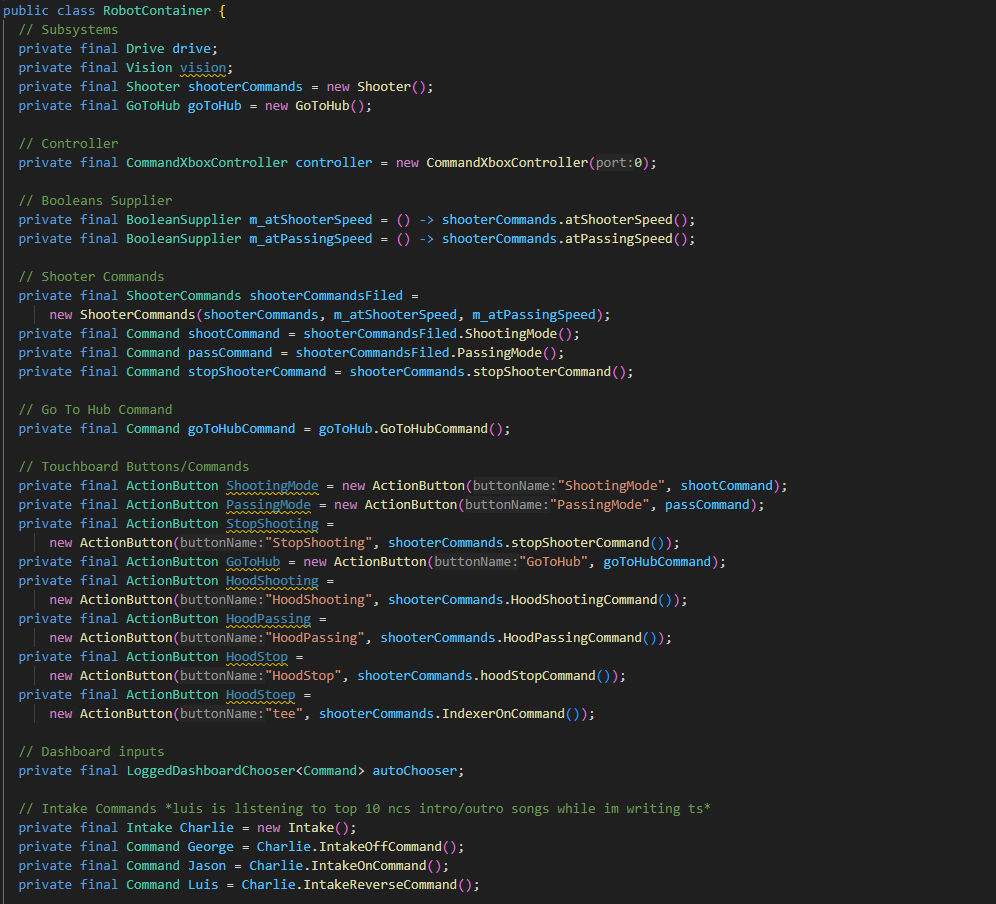
Task: Click the Command variable Jason
Action: point(206,866)
